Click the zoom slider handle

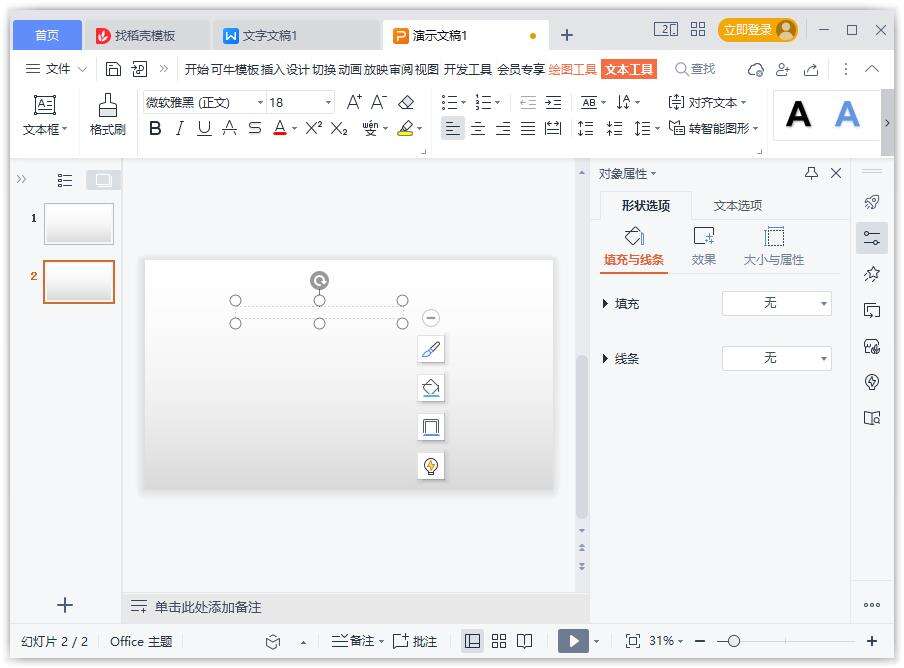(x=733, y=641)
